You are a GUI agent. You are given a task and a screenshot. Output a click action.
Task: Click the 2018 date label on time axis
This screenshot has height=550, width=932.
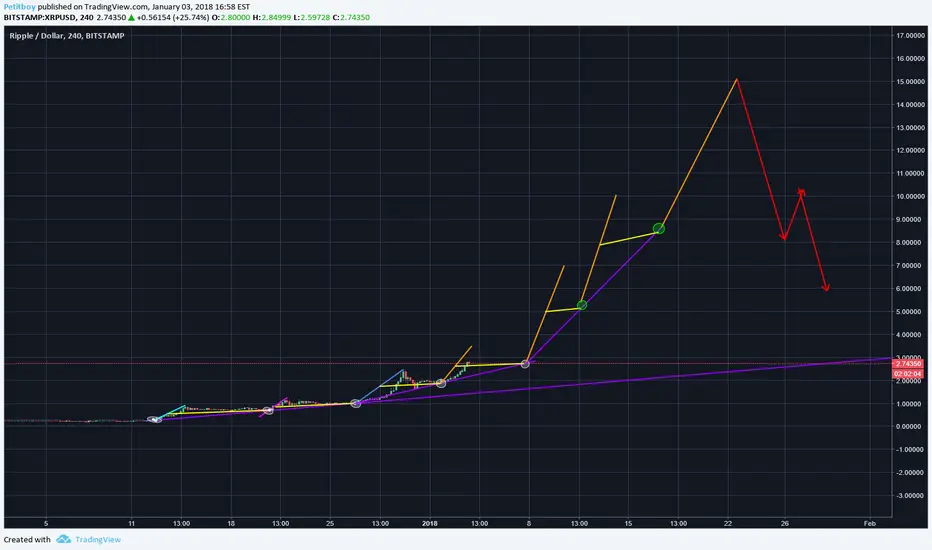(430, 523)
